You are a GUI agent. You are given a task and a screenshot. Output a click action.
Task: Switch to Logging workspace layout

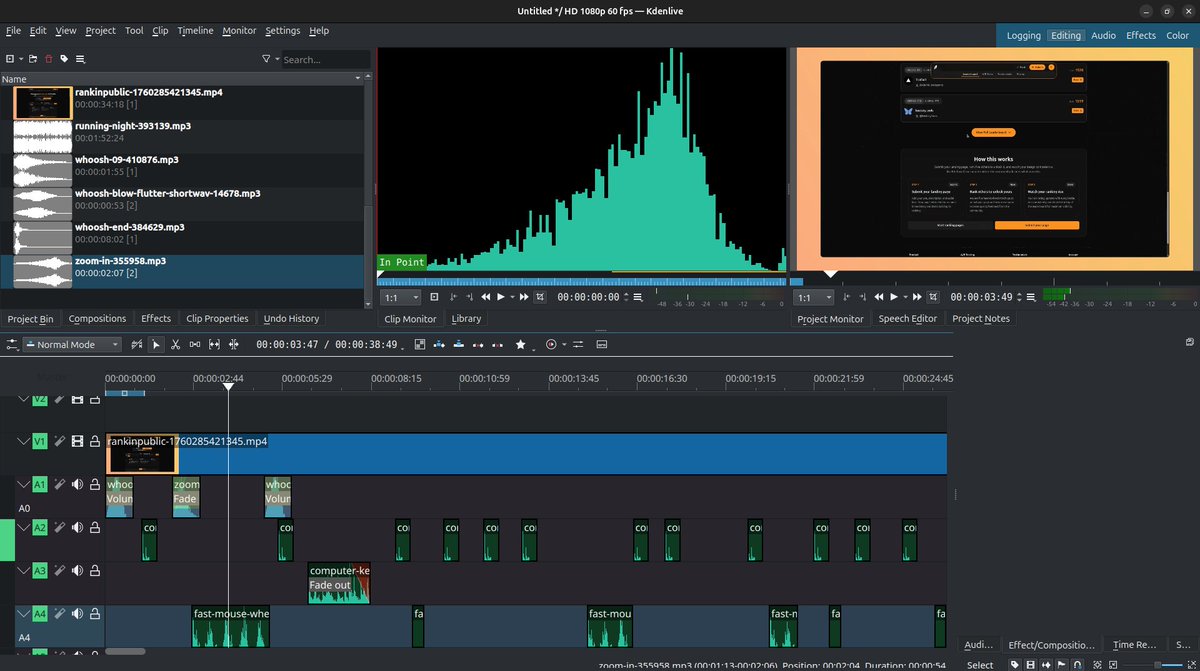tap(1023, 35)
